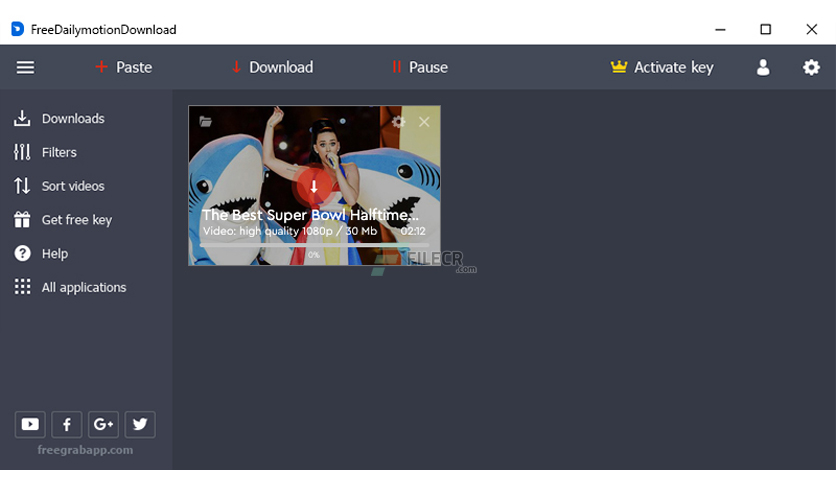Open the Twitter social icon
836x484 pixels.
(140, 424)
